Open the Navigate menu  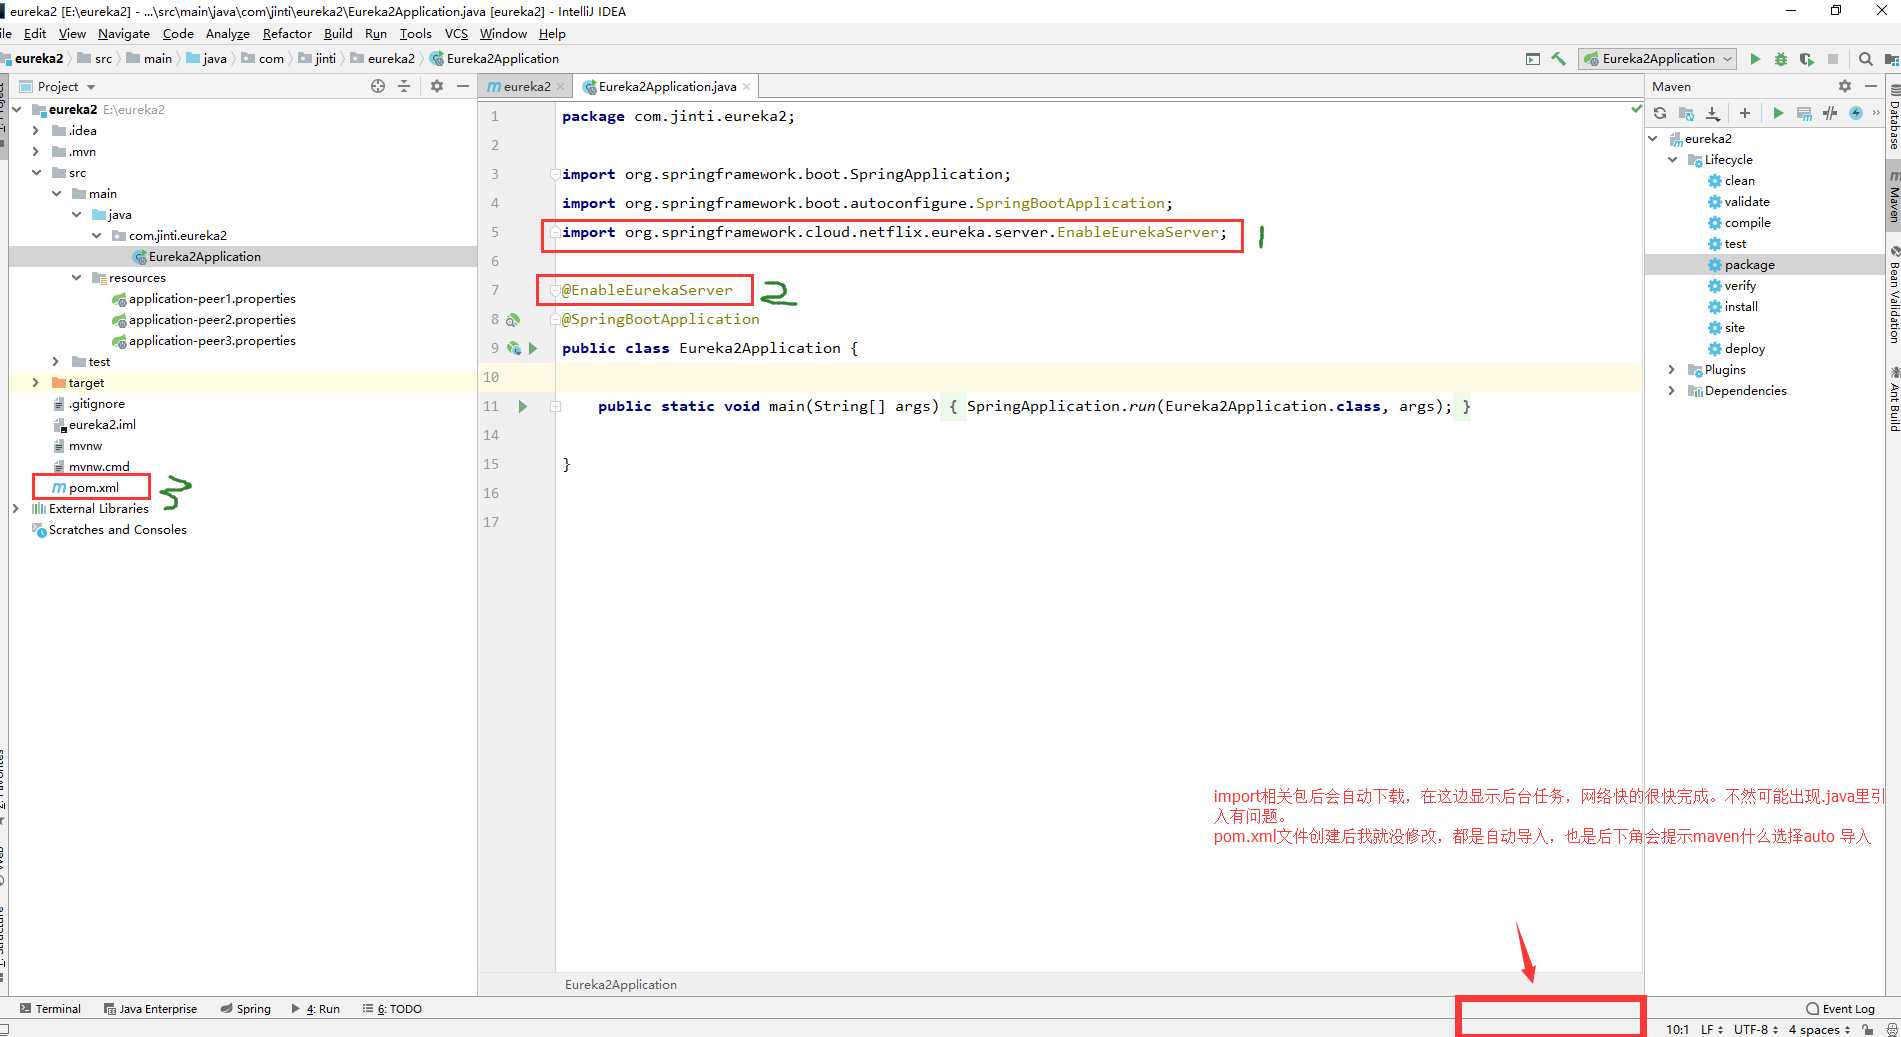click(x=124, y=33)
